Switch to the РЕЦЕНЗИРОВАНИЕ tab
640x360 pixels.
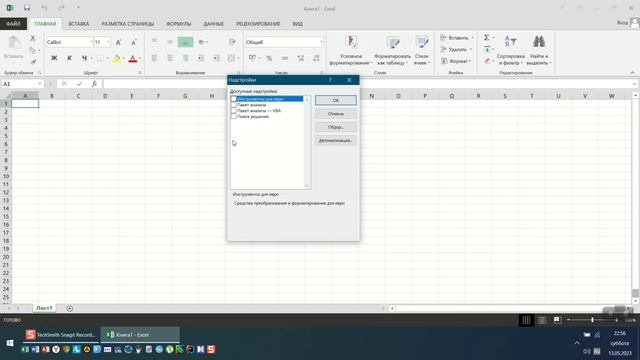258,24
